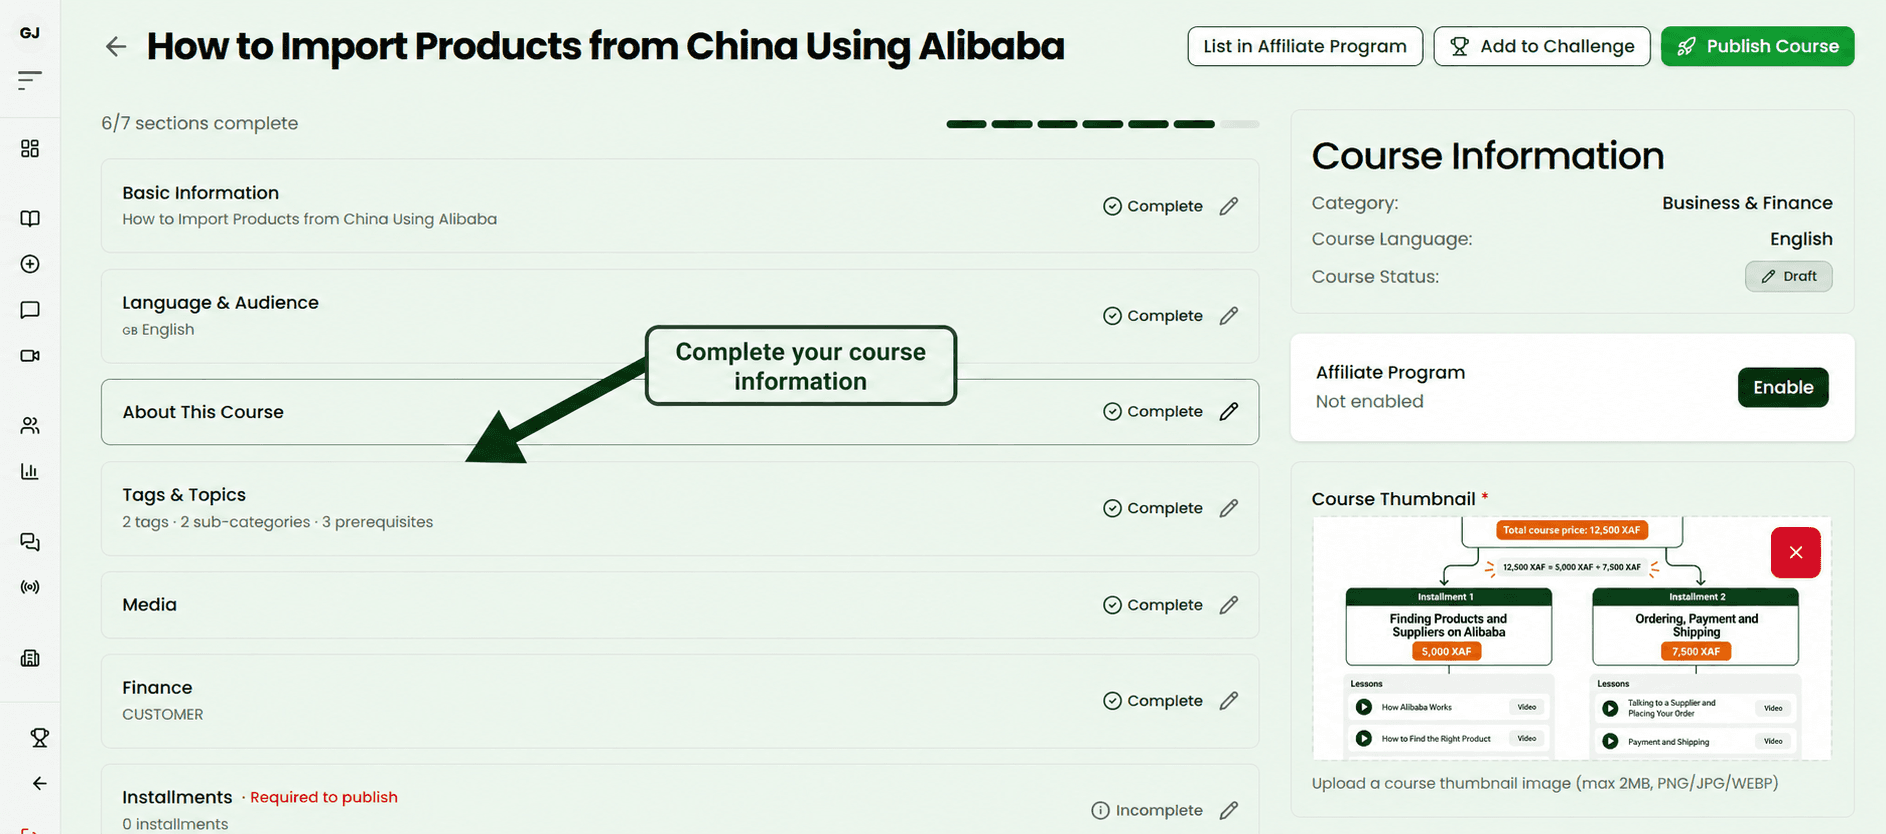This screenshot has height=834, width=1886.
Task: Click the Draft course status badge
Action: 1788,276
